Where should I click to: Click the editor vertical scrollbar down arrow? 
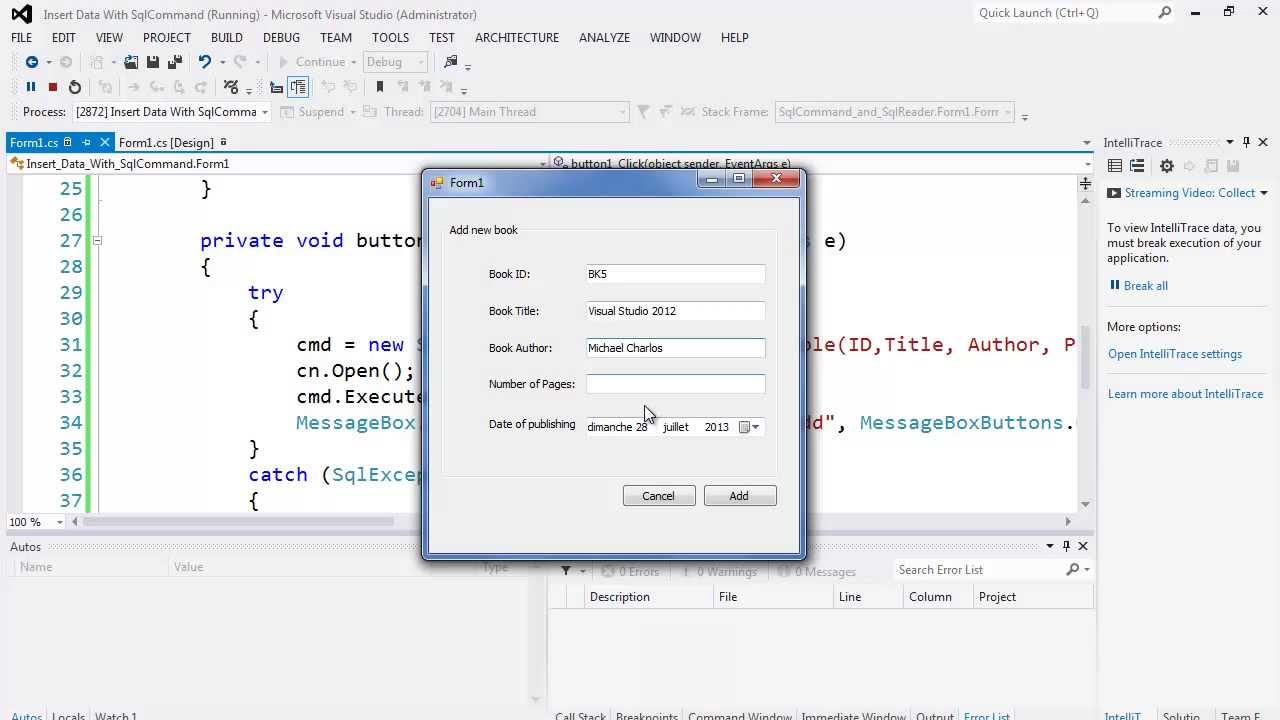[1086, 505]
